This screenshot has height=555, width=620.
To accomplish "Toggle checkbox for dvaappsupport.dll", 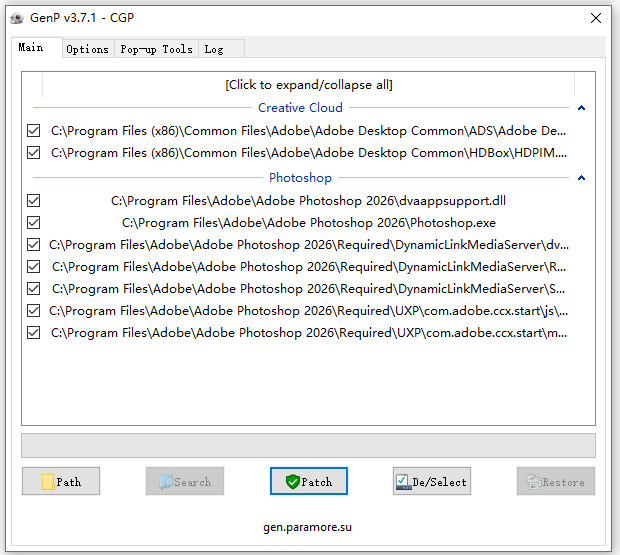I will (34, 201).
